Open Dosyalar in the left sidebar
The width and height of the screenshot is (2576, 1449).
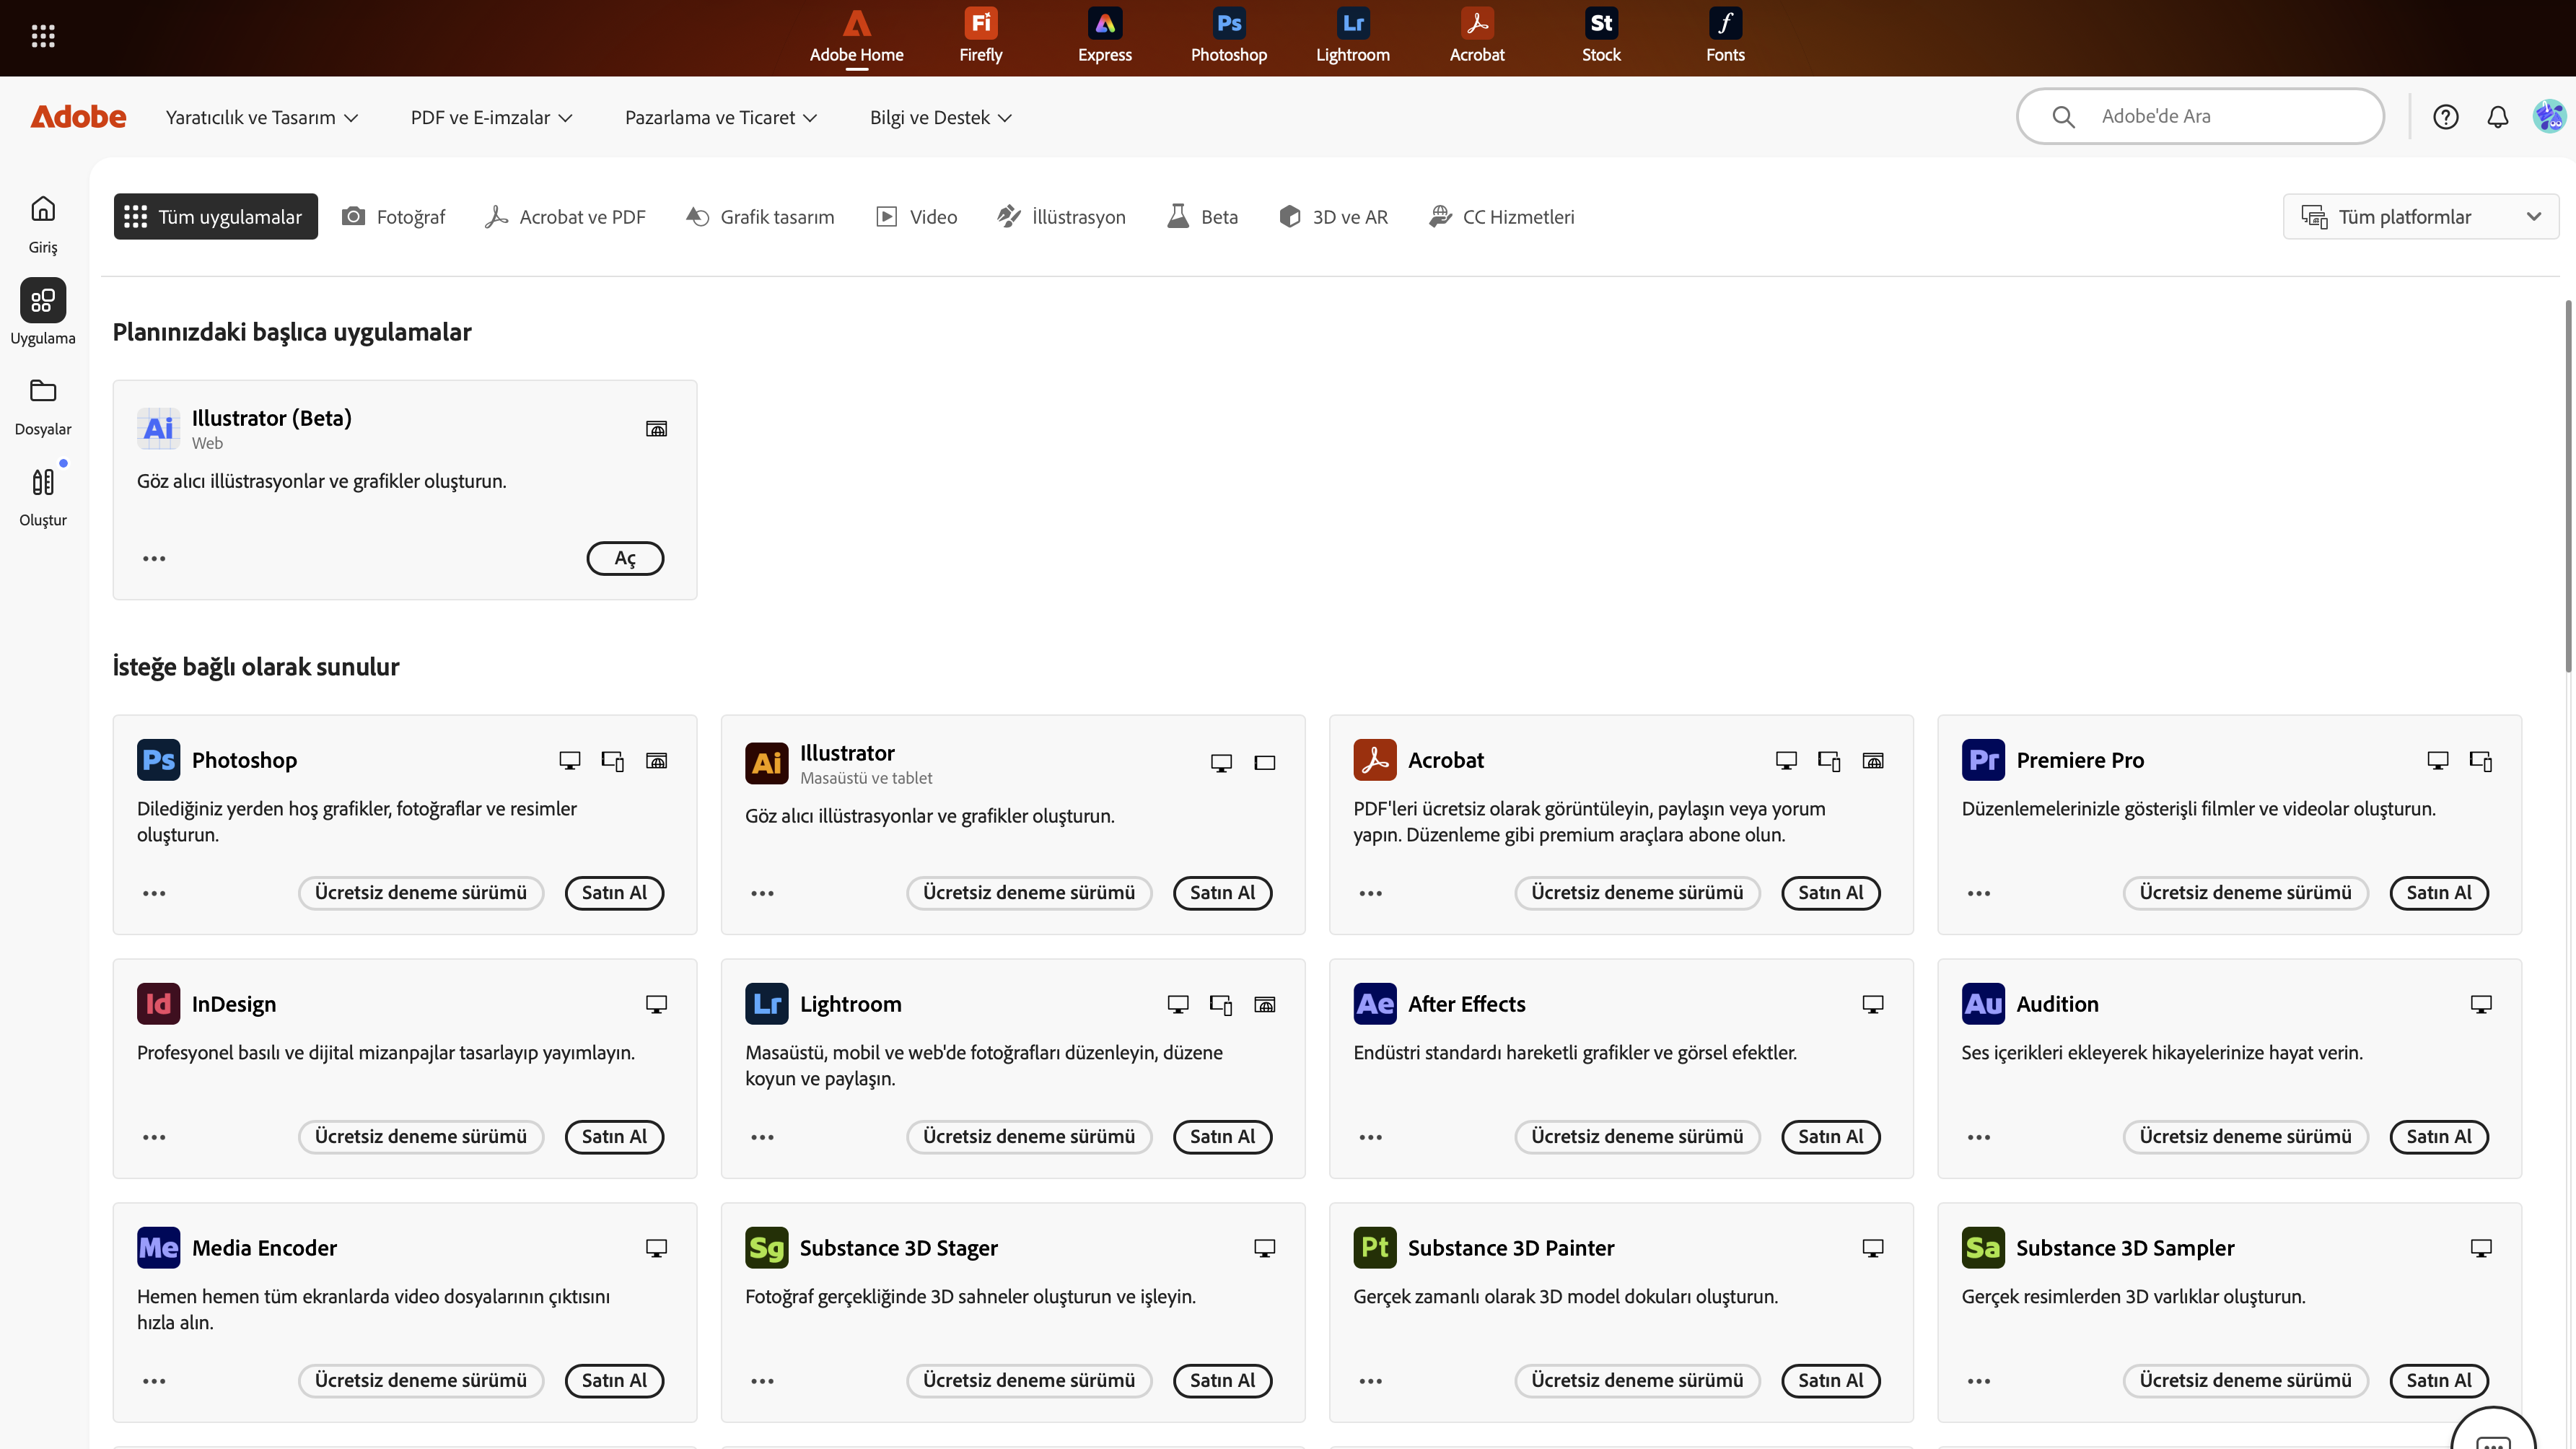pos(43,407)
